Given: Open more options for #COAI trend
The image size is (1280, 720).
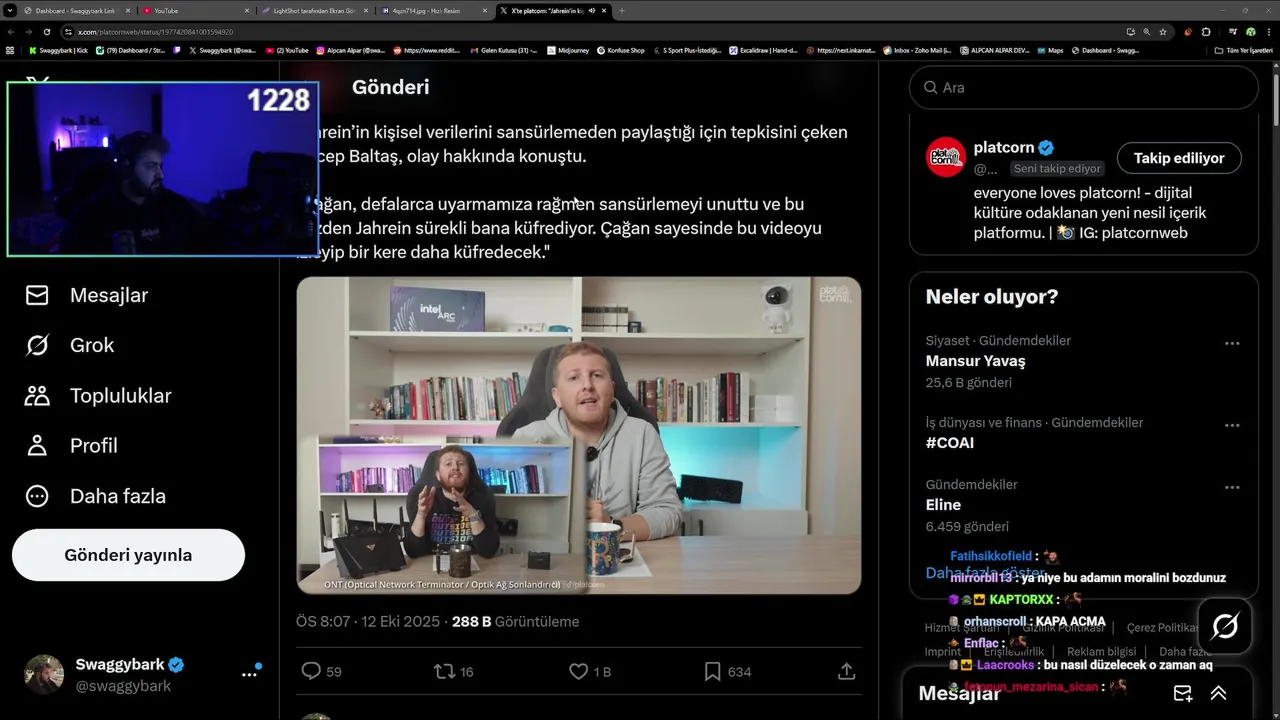Looking at the screenshot, I should (x=1232, y=425).
